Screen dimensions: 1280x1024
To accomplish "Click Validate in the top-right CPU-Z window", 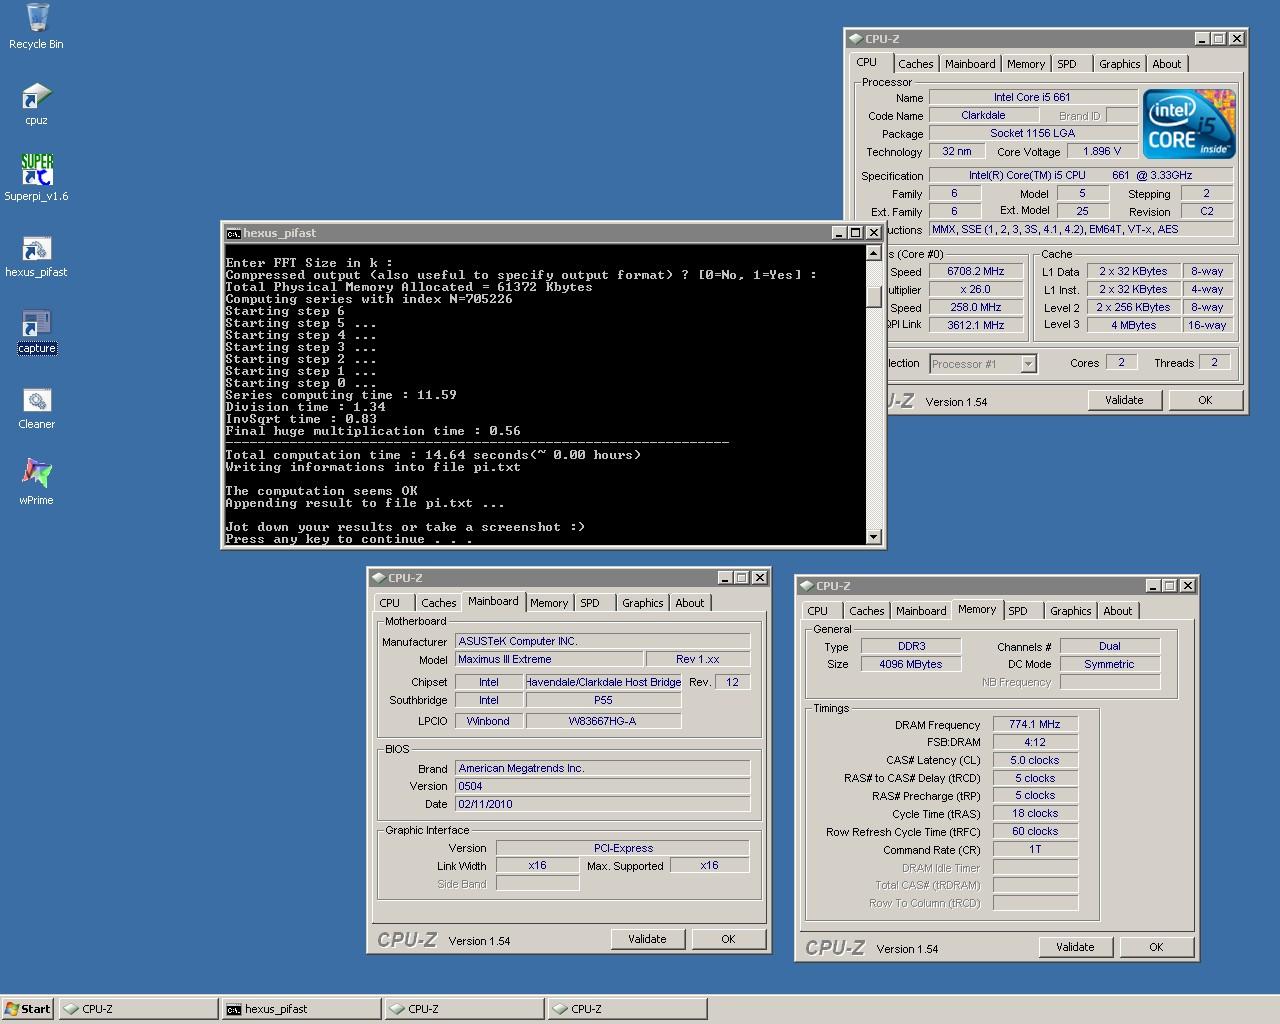I will click(x=1124, y=400).
